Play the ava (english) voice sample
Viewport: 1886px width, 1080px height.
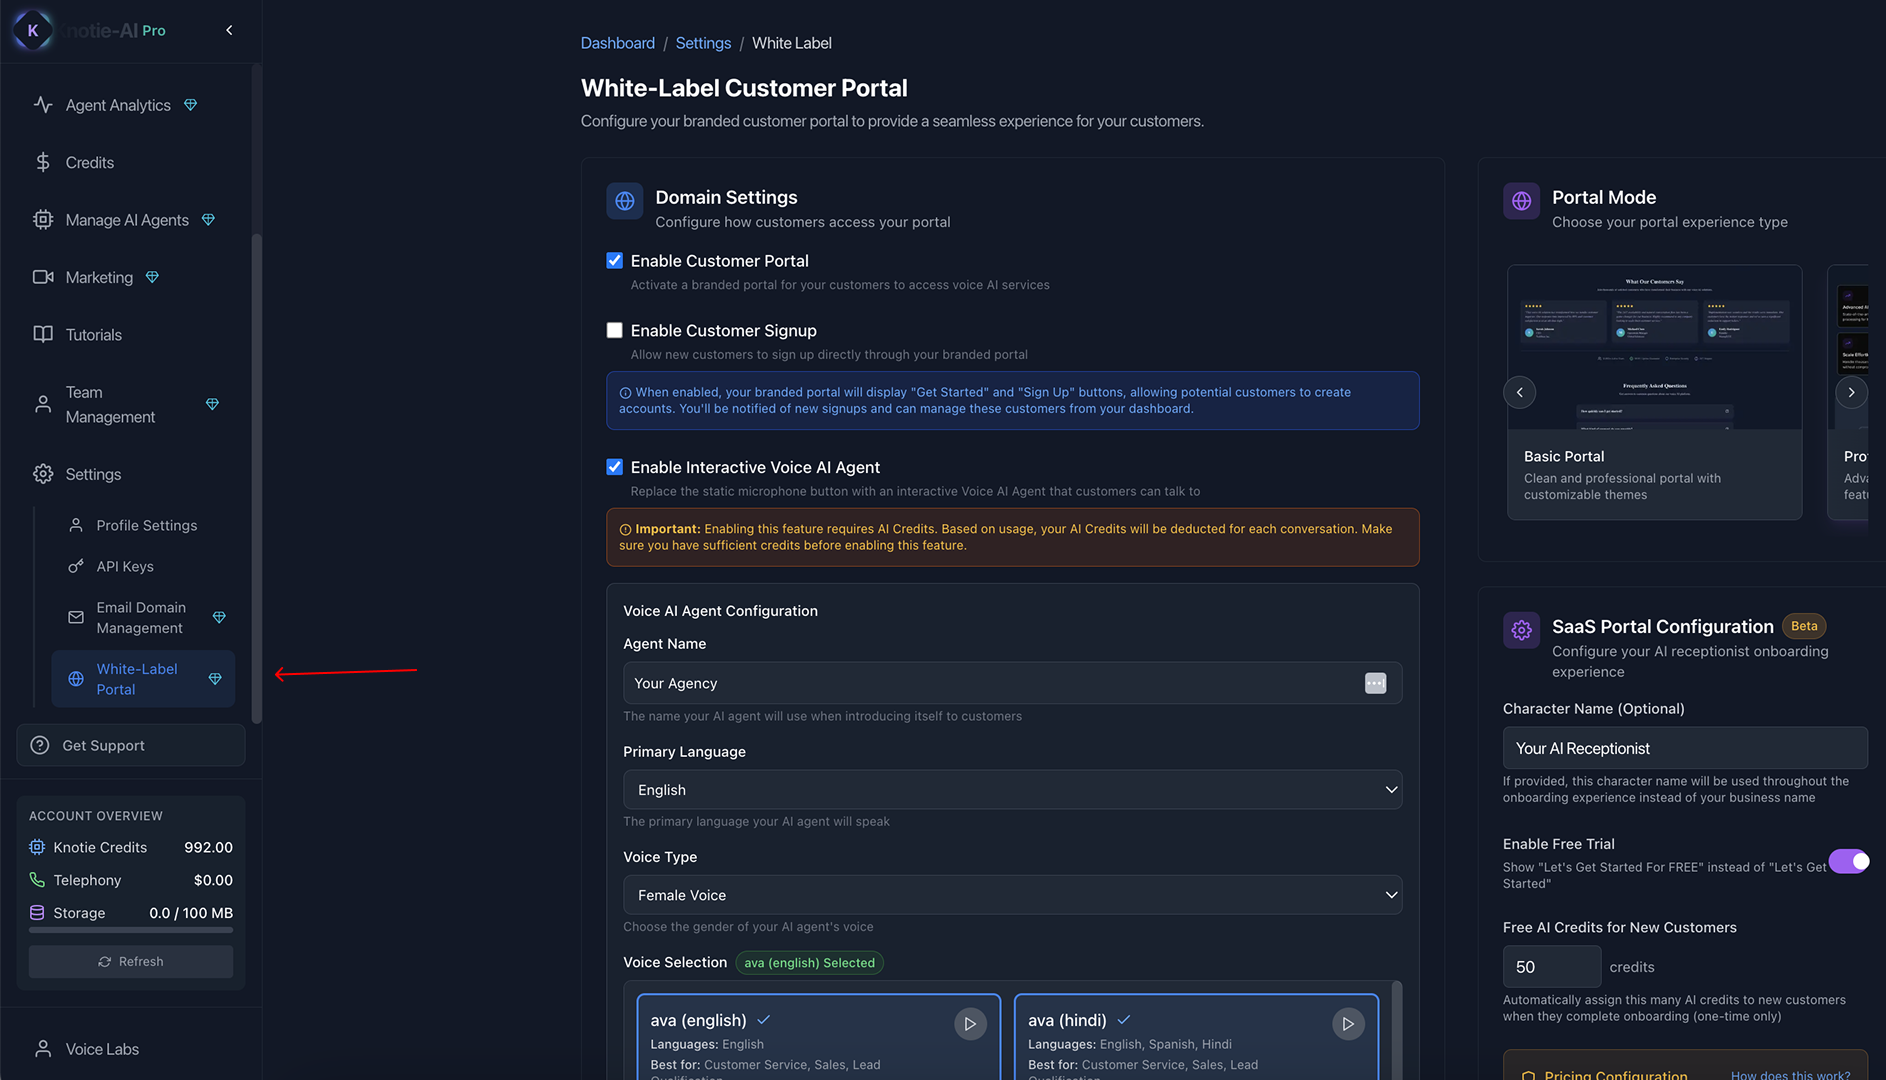click(970, 1023)
